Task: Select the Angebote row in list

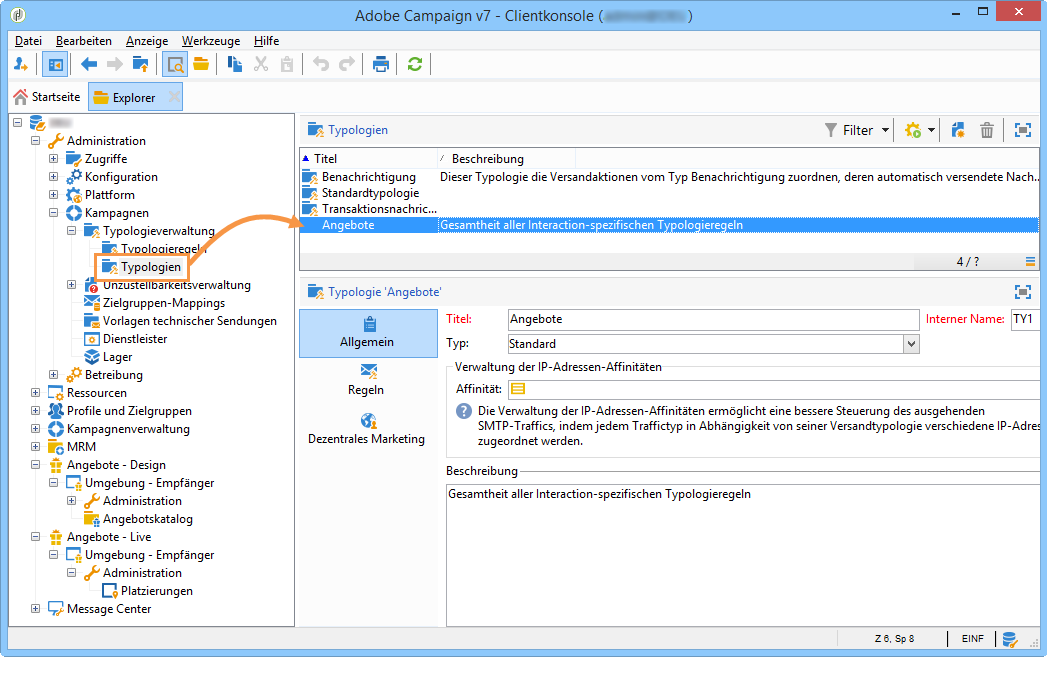Action: click(x=669, y=225)
